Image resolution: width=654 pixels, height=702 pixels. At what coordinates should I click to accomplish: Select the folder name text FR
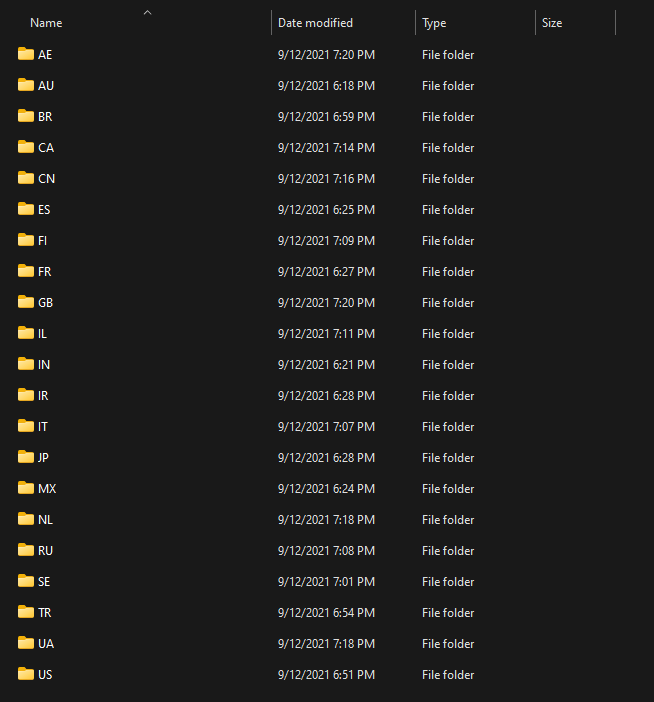point(44,271)
